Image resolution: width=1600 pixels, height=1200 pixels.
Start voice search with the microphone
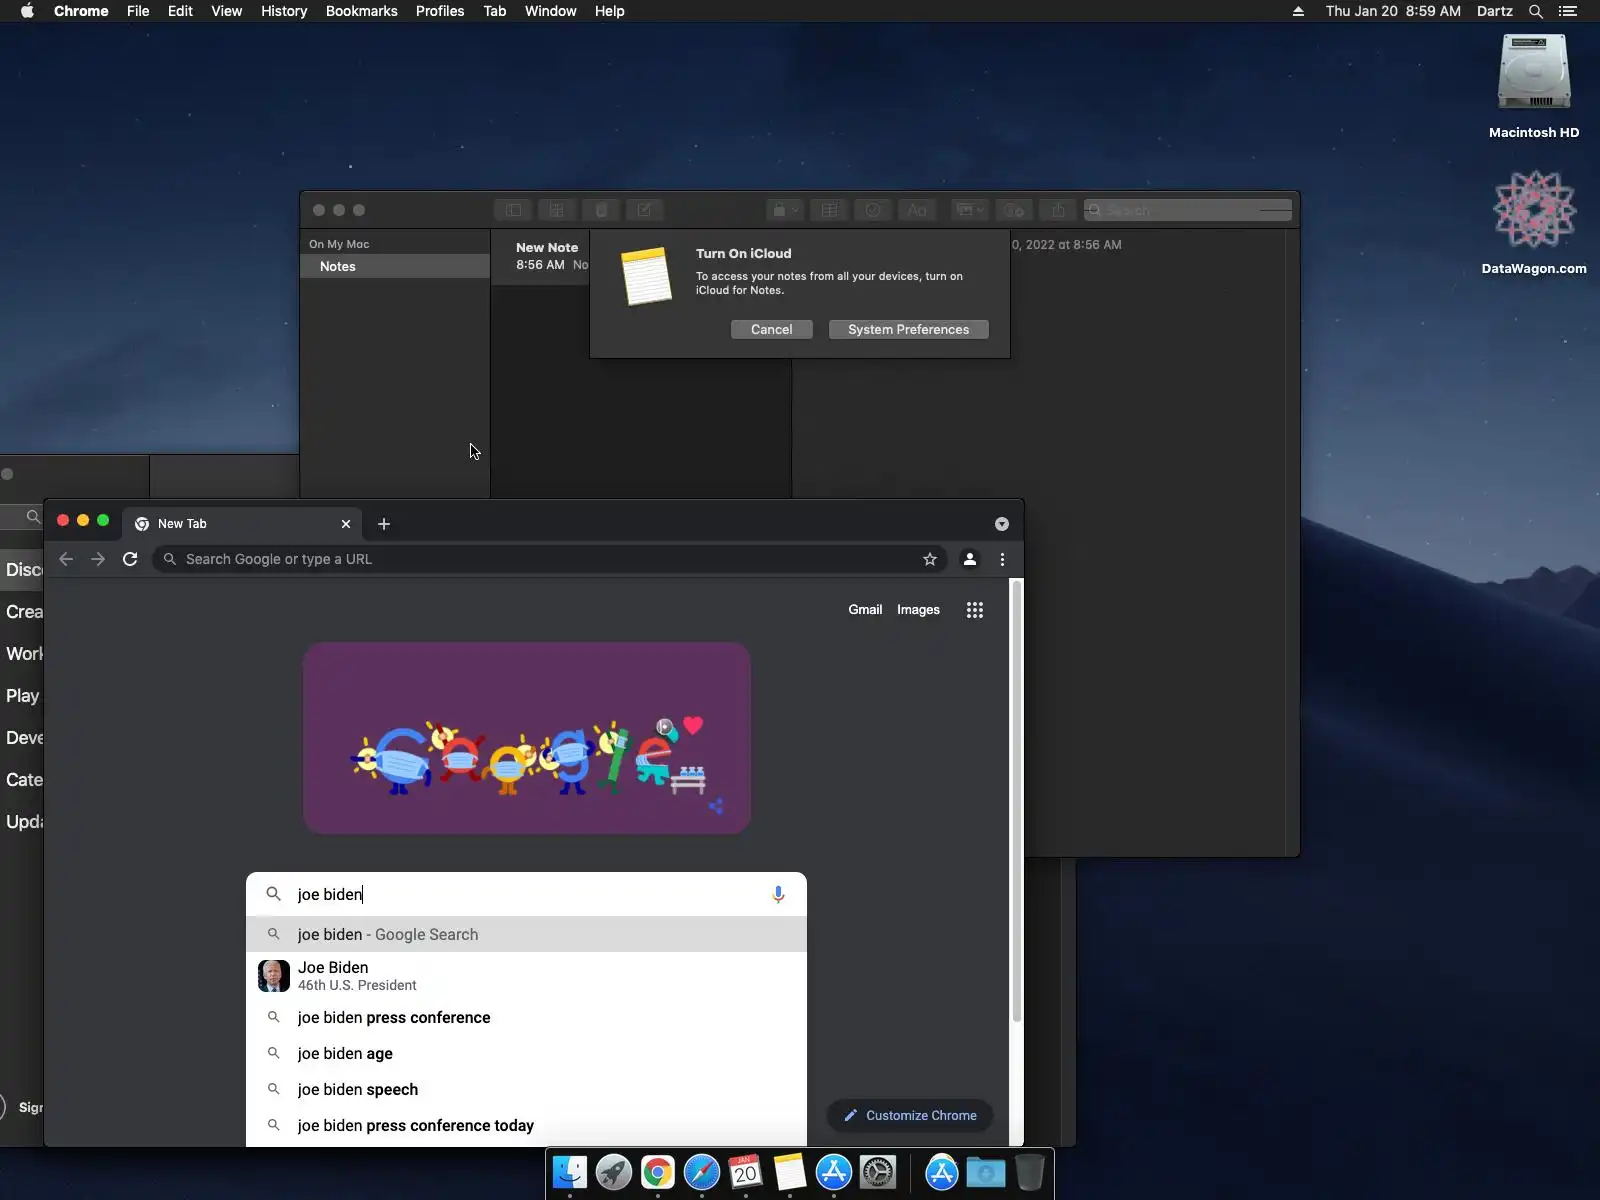click(778, 894)
